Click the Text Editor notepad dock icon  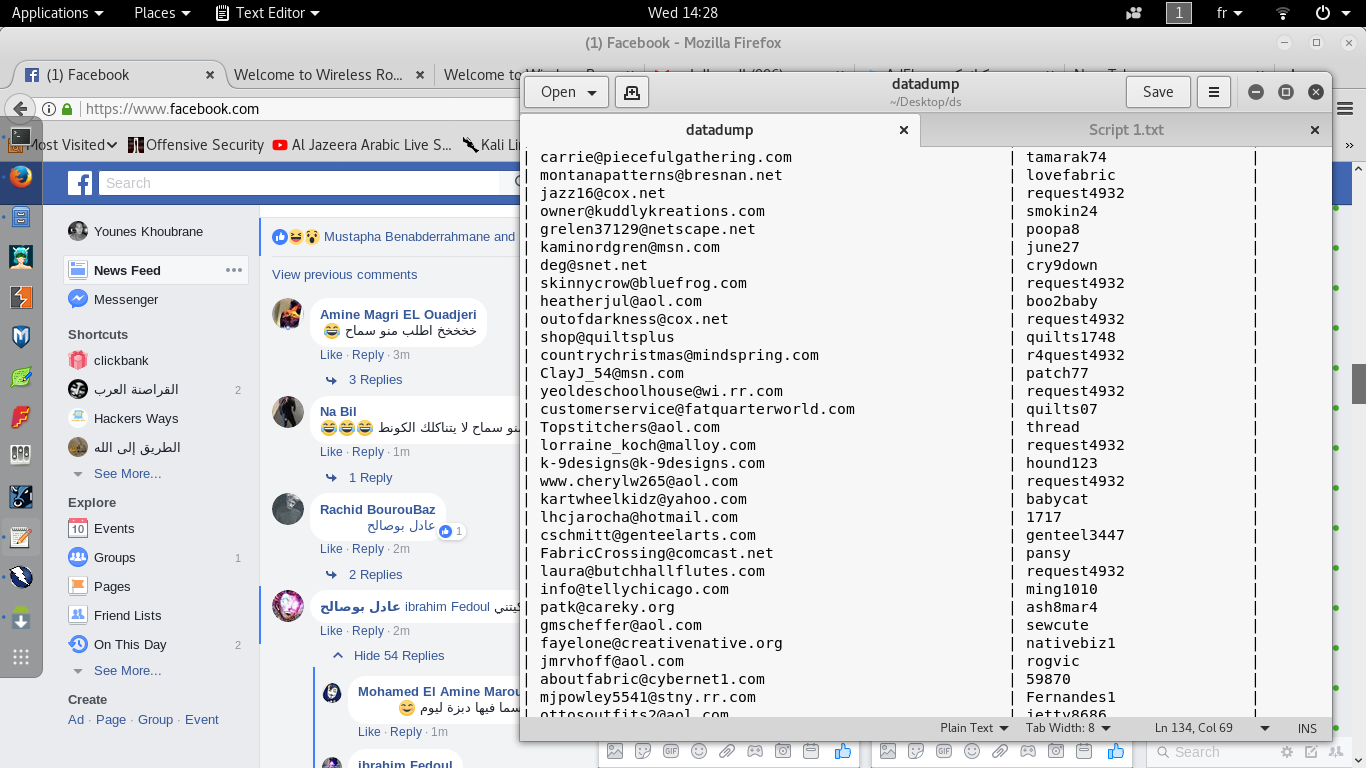21,537
